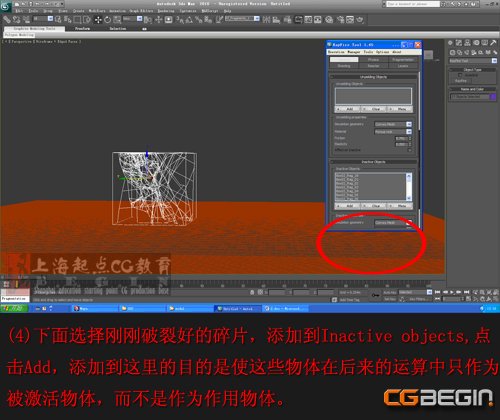This screenshot has width=500, height=420.
Task: Switch to the Display command panel tab
Action: click(485, 43)
